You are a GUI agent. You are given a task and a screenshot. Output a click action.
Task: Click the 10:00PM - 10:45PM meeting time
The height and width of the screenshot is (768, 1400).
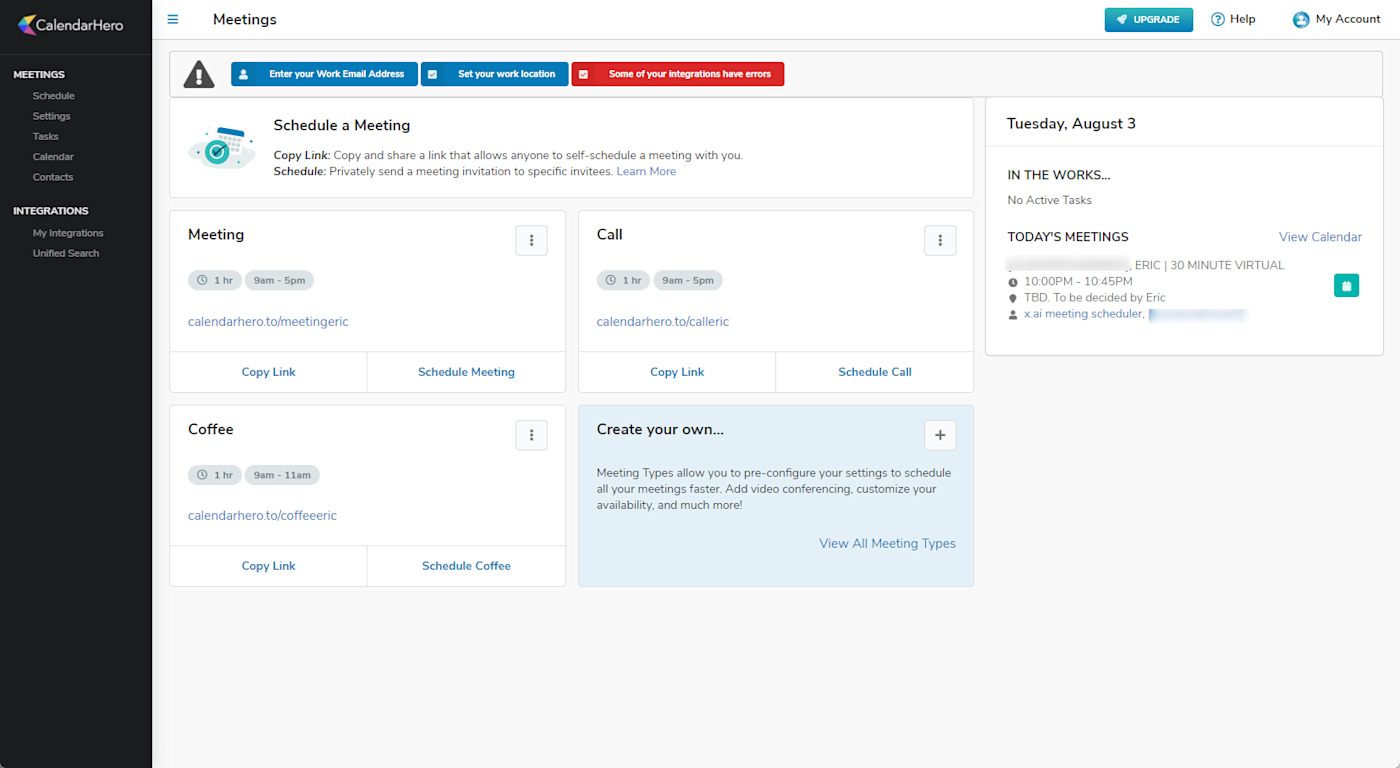click(x=1078, y=282)
